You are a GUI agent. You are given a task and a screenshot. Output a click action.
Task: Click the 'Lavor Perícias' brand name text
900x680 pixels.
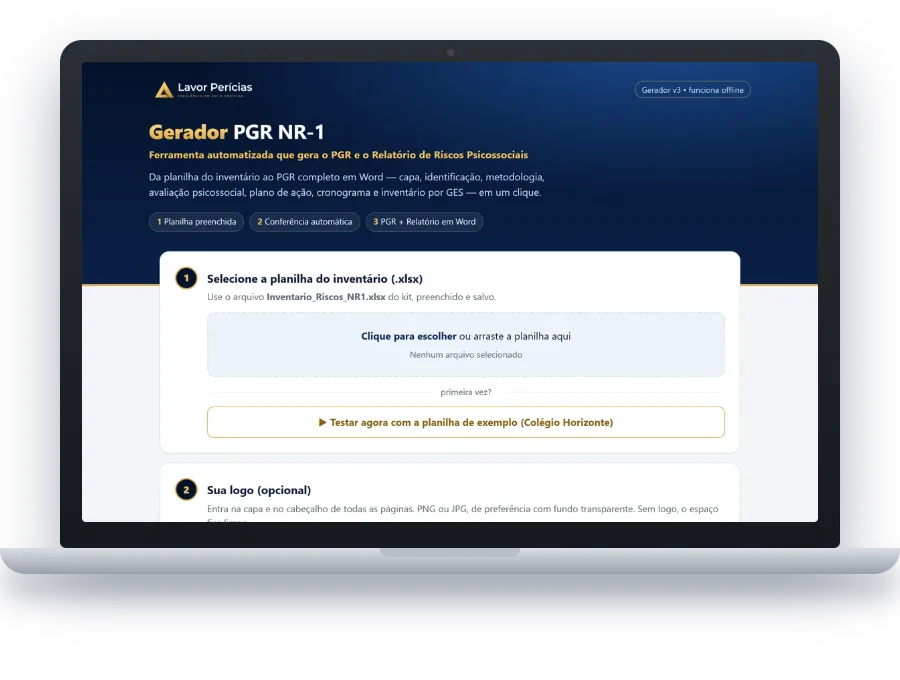pyautogui.click(x=215, y=87)
